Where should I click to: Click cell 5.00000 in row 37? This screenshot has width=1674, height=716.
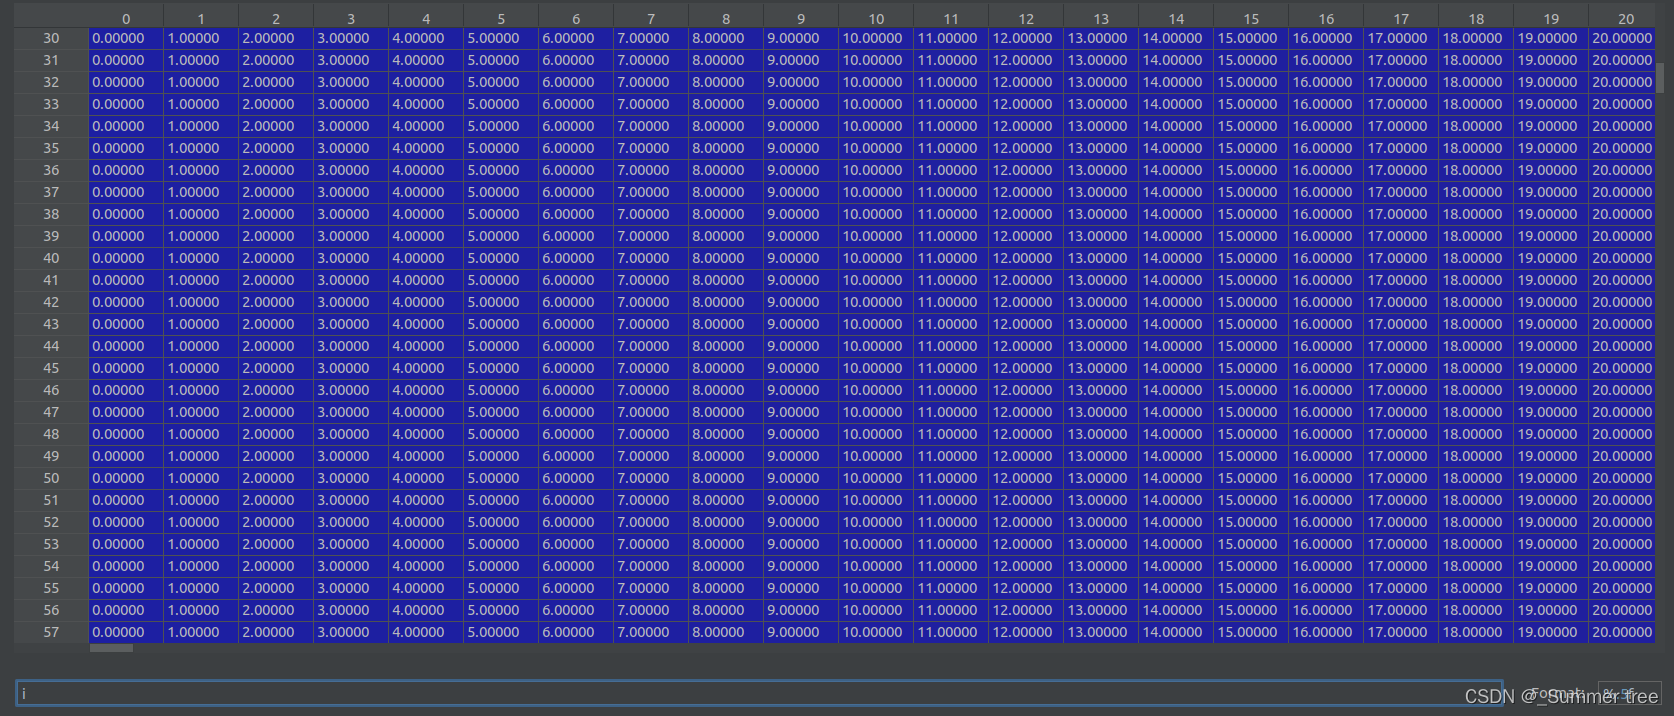click(x=501, y=192)
